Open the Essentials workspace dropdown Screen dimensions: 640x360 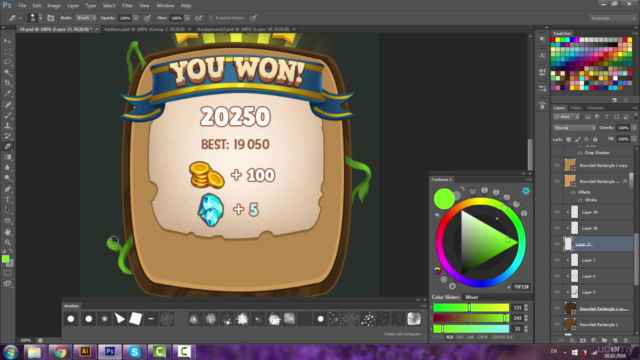(x=613, y=18)
